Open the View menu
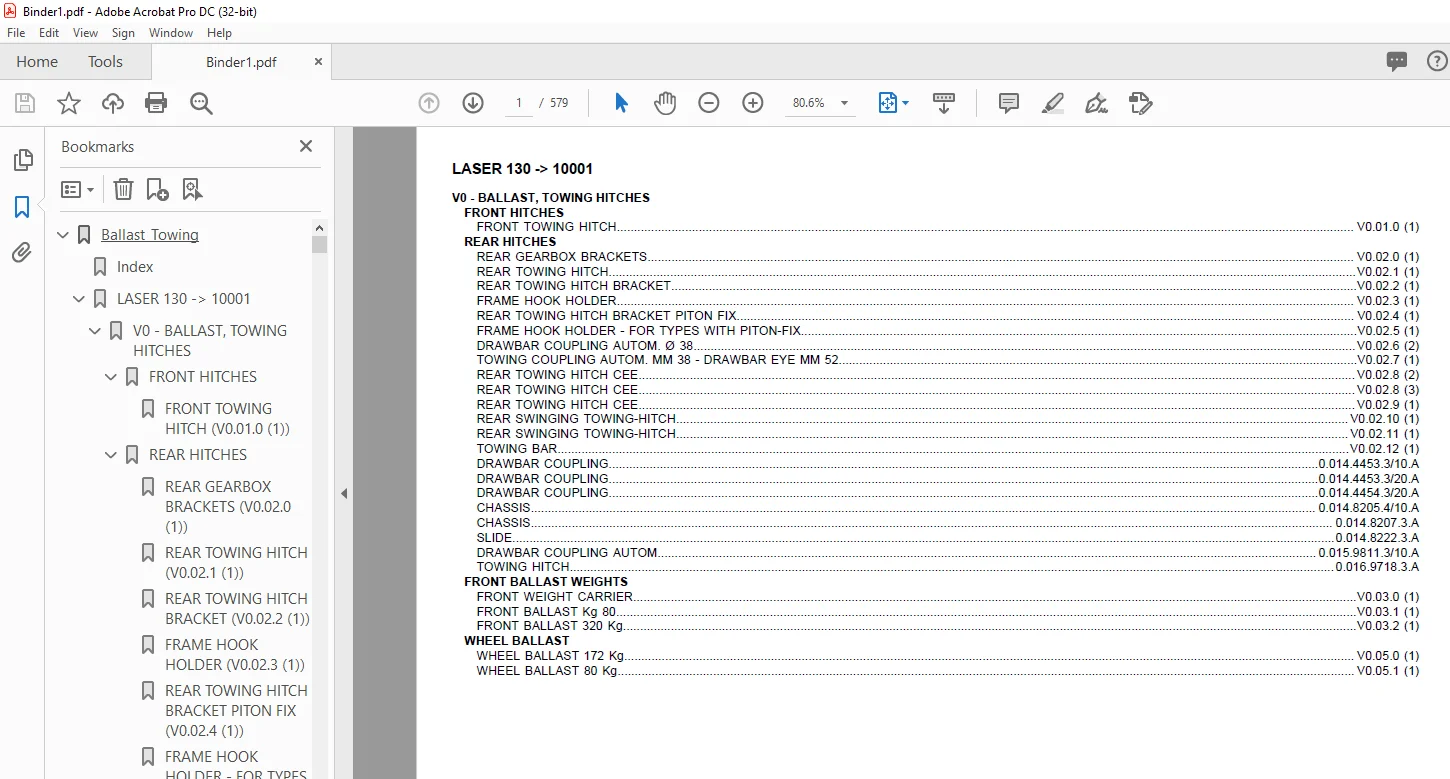The image size is (1450, 779). click(86, 33)
